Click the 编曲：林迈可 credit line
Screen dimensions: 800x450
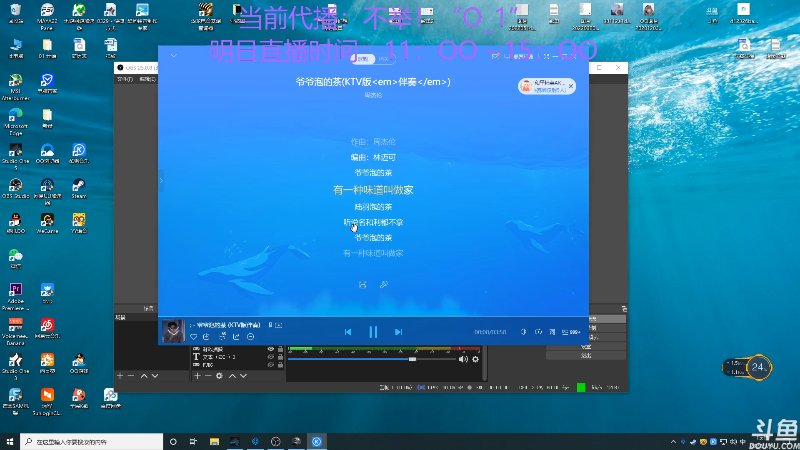(373, 157)
